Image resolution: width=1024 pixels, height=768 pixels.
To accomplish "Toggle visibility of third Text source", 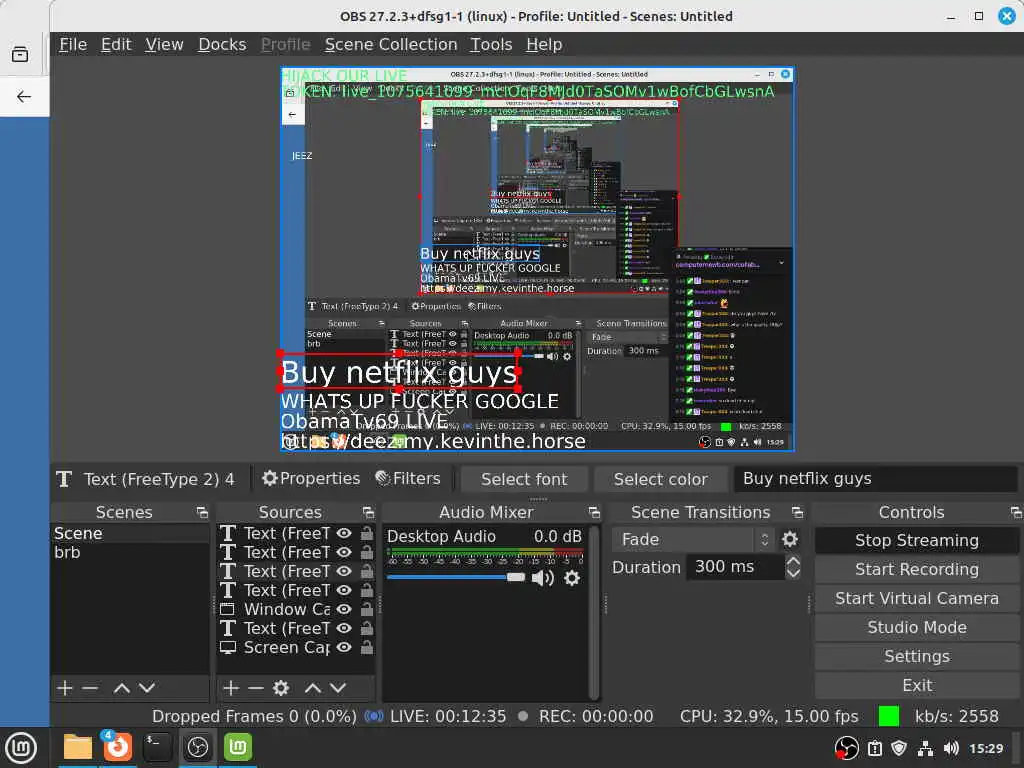I will 344,571.
